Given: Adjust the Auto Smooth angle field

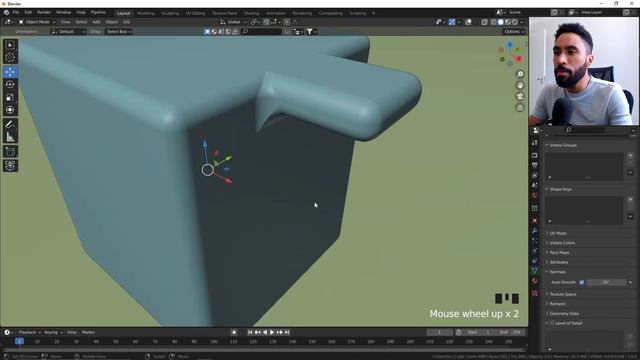Looking at the screenshot, I should click(606, 282).
